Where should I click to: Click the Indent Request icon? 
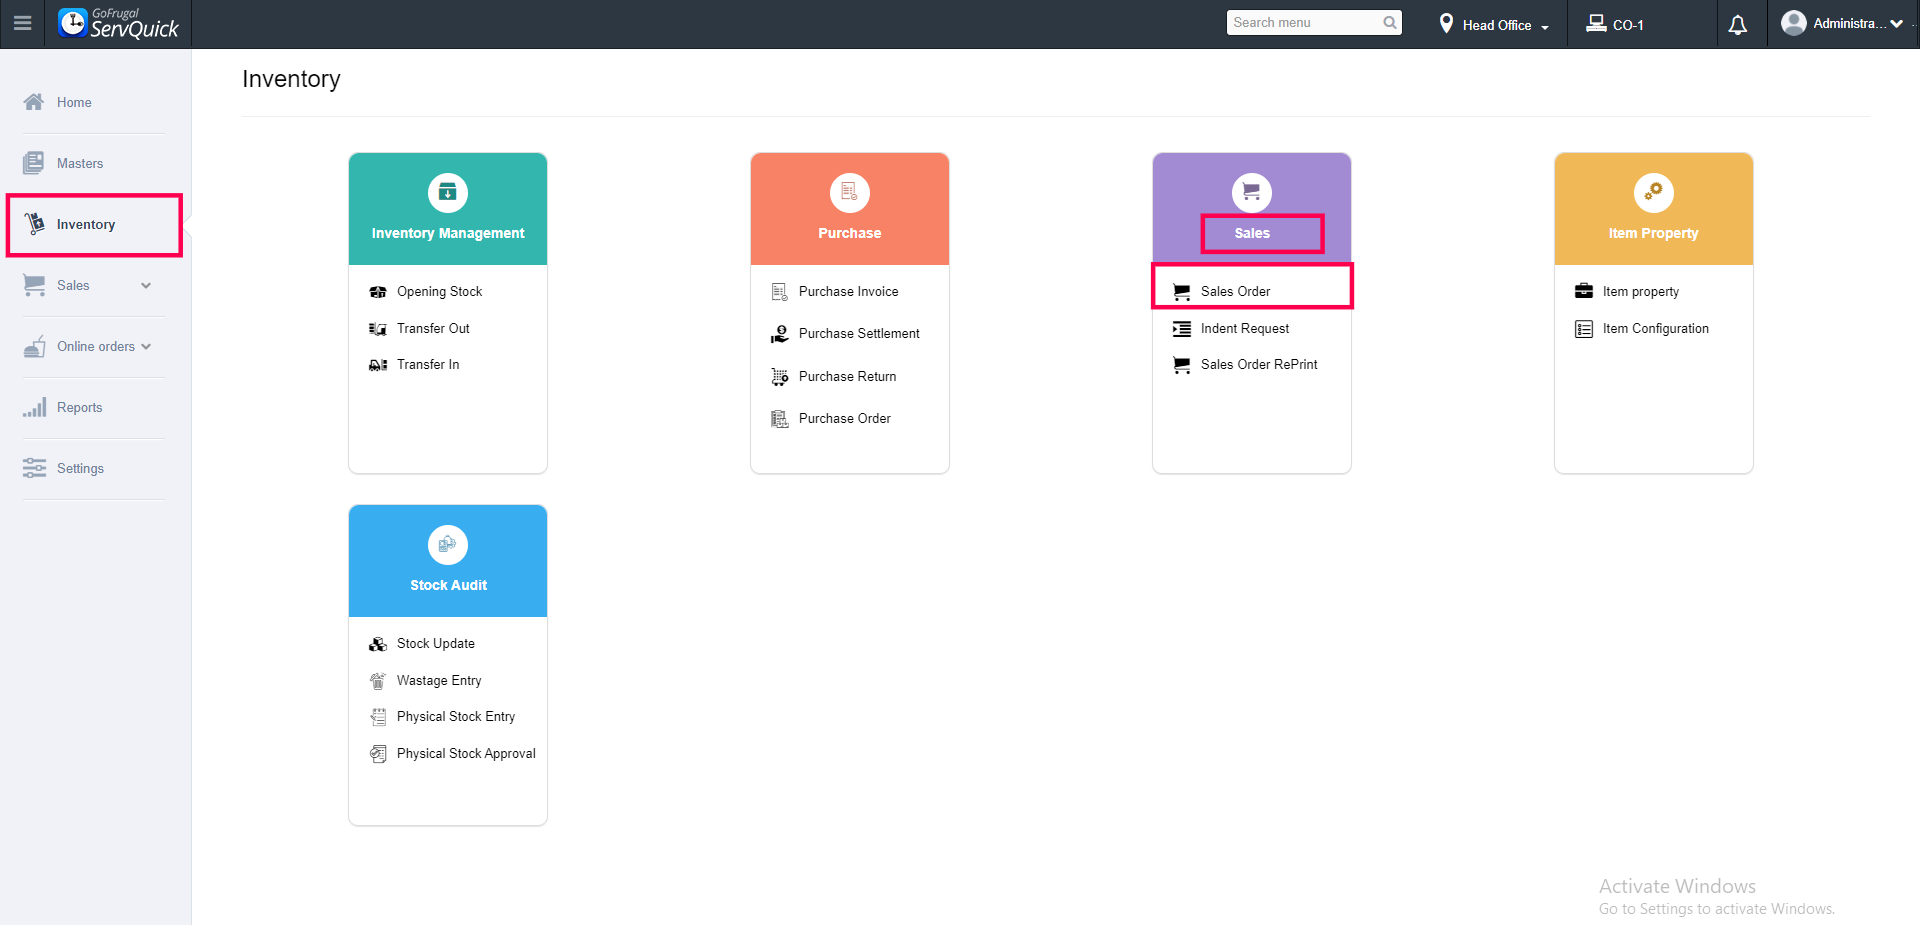1182,329
